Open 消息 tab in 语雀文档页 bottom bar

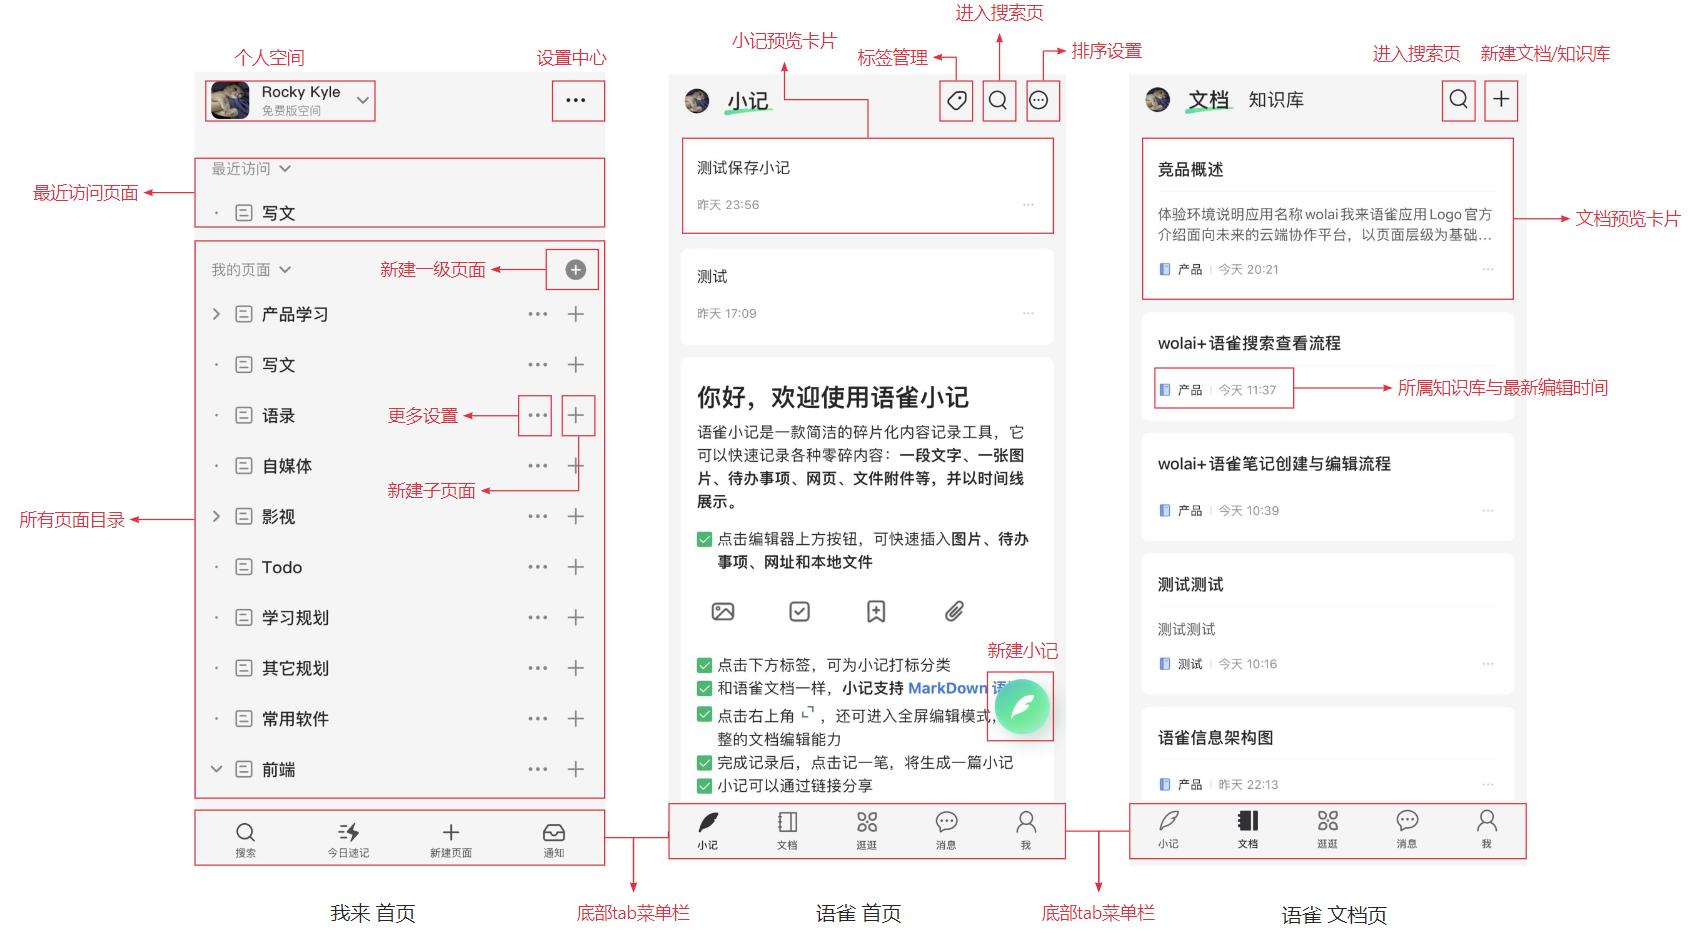pyautogui.click(x=1407, y=829)
